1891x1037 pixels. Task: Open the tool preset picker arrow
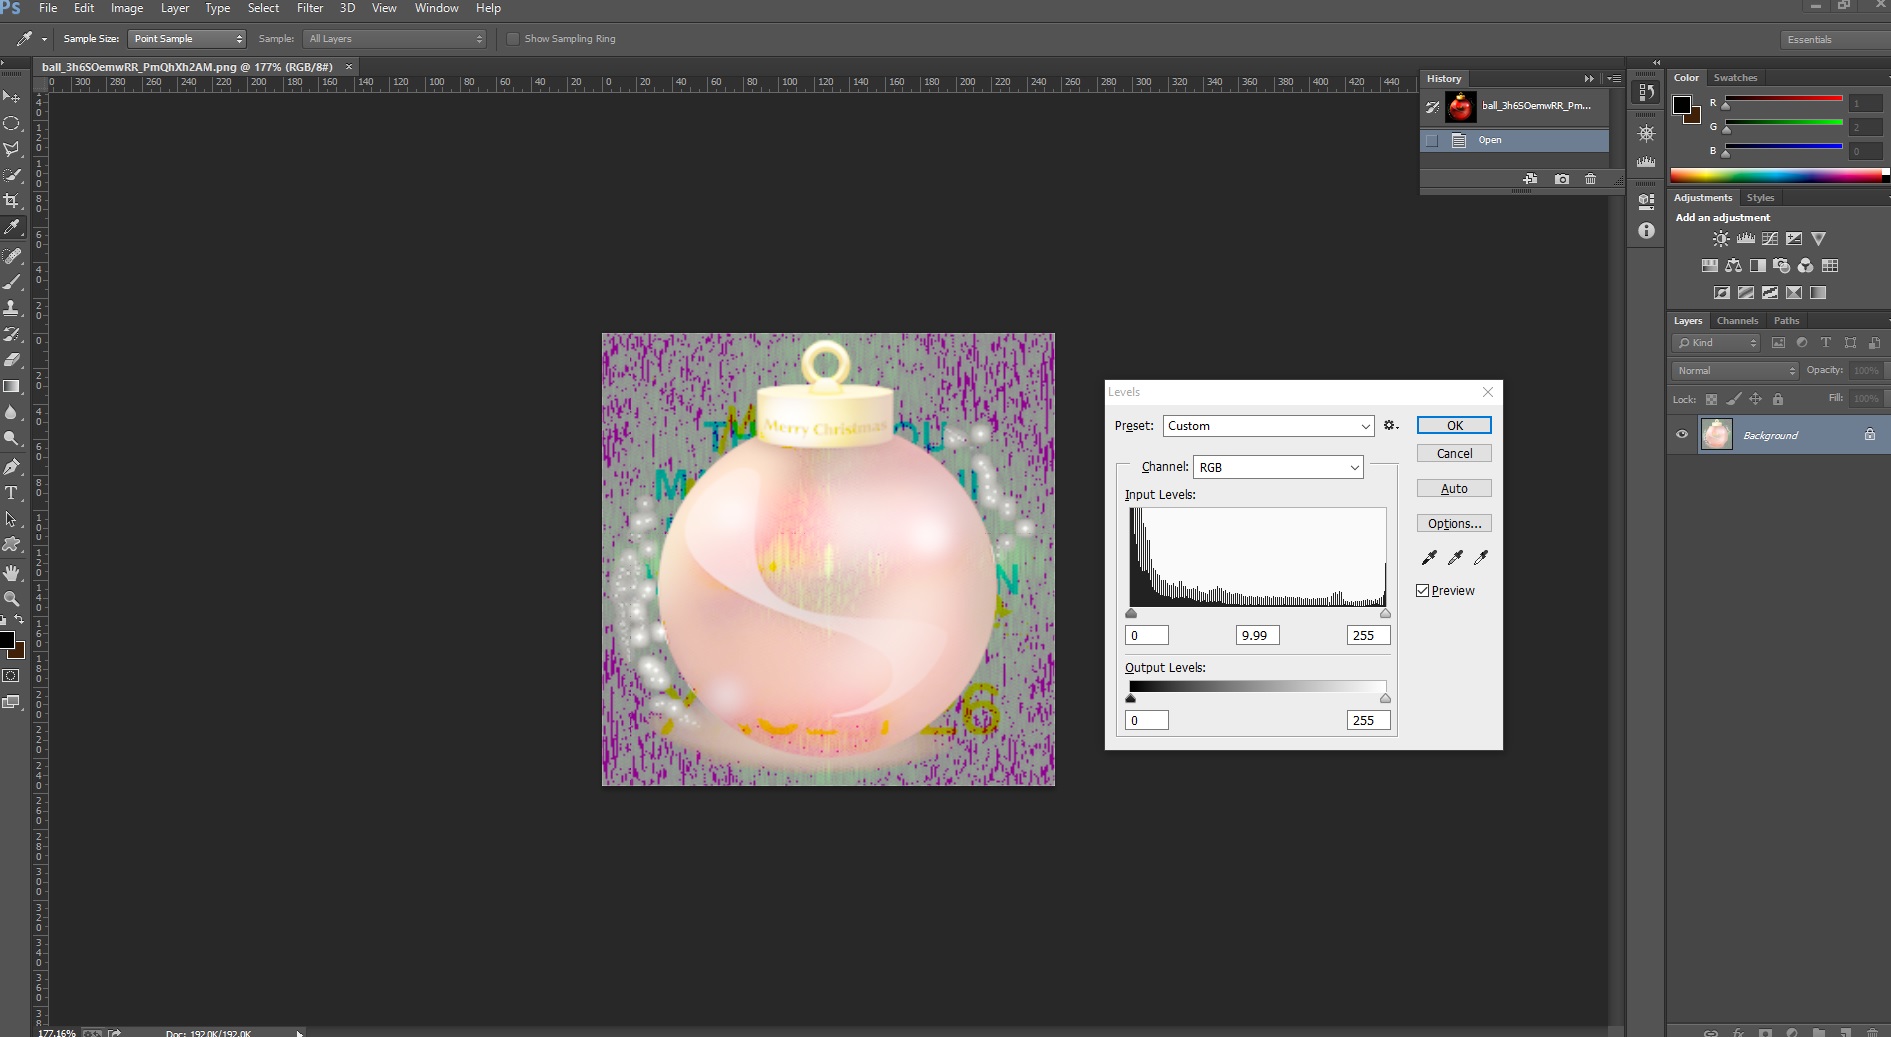(x=44, y=39)
